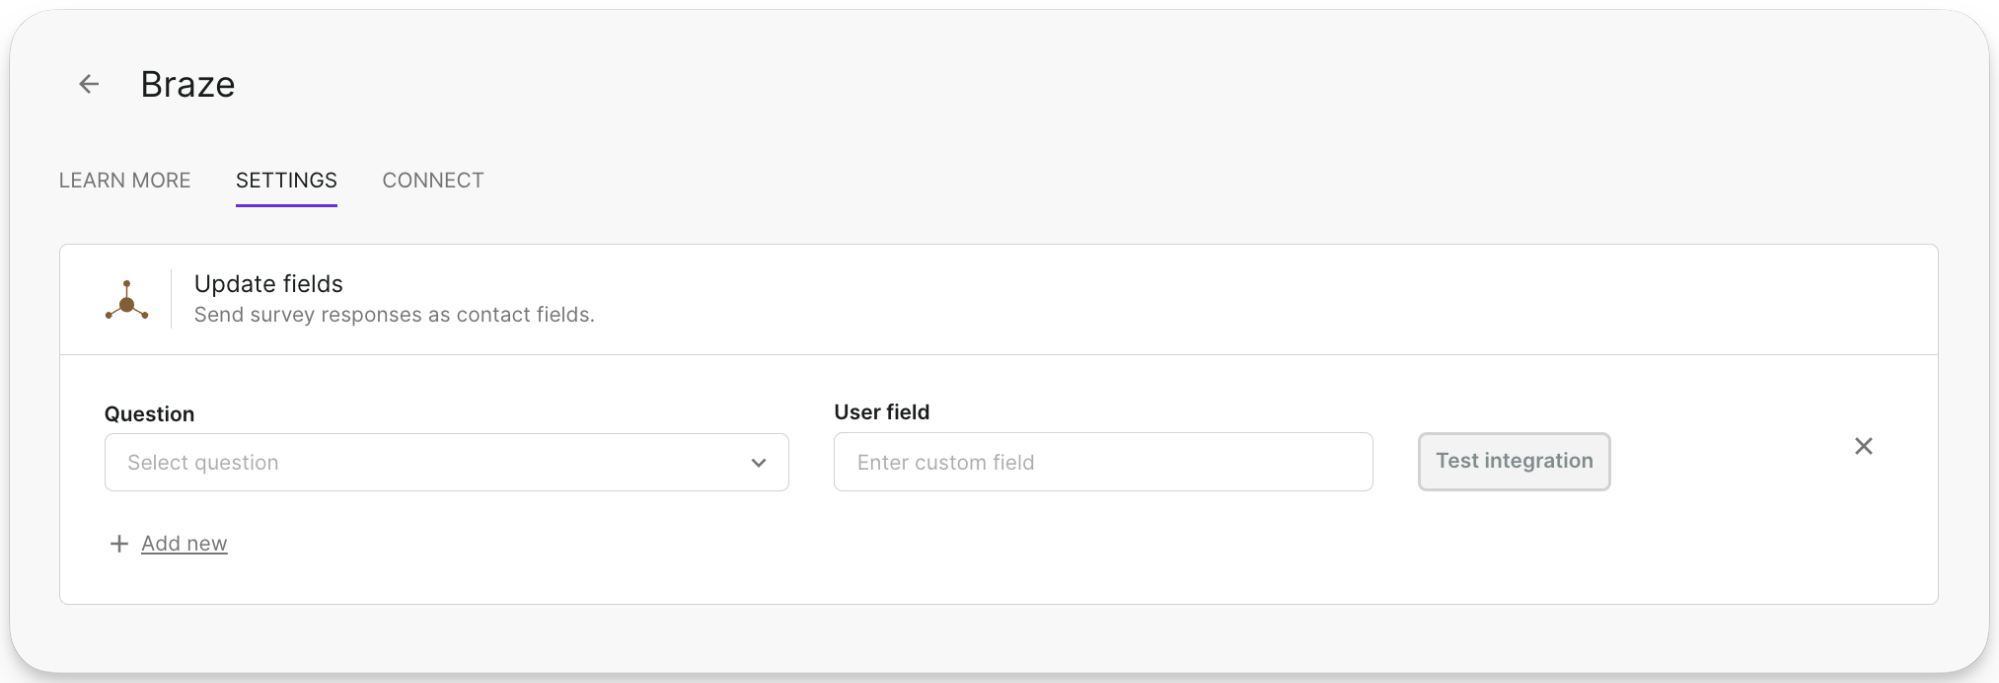Open the question picker under Question label
Screen dimensions: 1999x683
click(447, 462)
